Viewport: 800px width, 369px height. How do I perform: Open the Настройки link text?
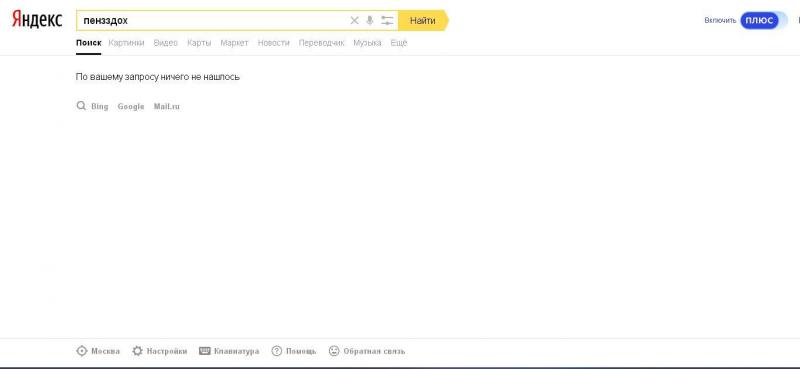166,351
